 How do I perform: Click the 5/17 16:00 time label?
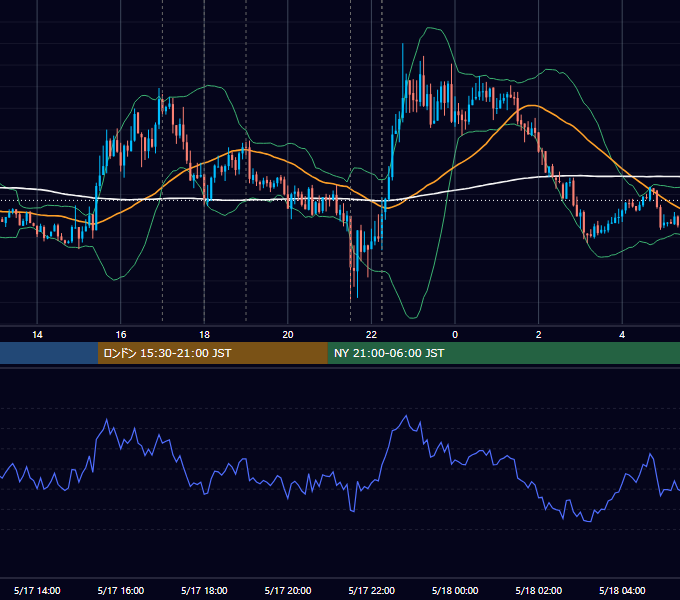121,590
